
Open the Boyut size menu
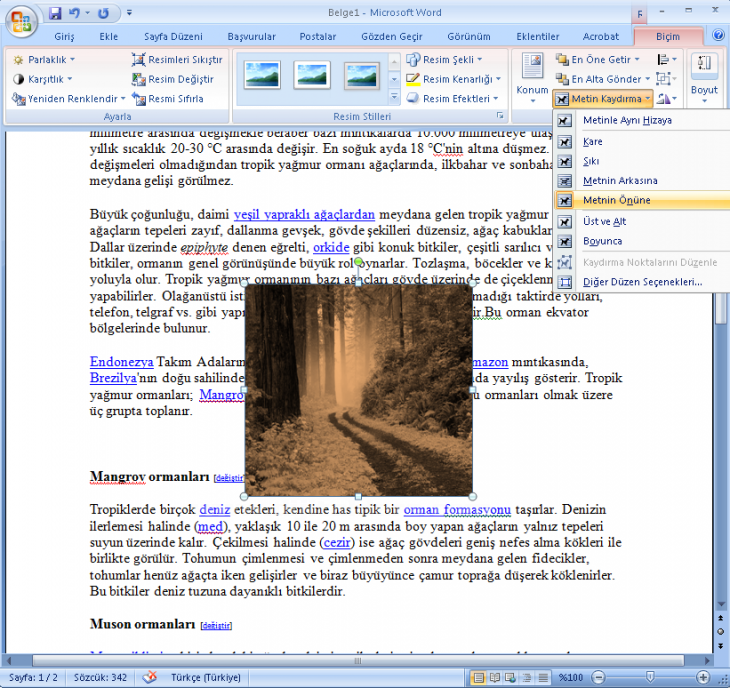[x=704, y=78]
